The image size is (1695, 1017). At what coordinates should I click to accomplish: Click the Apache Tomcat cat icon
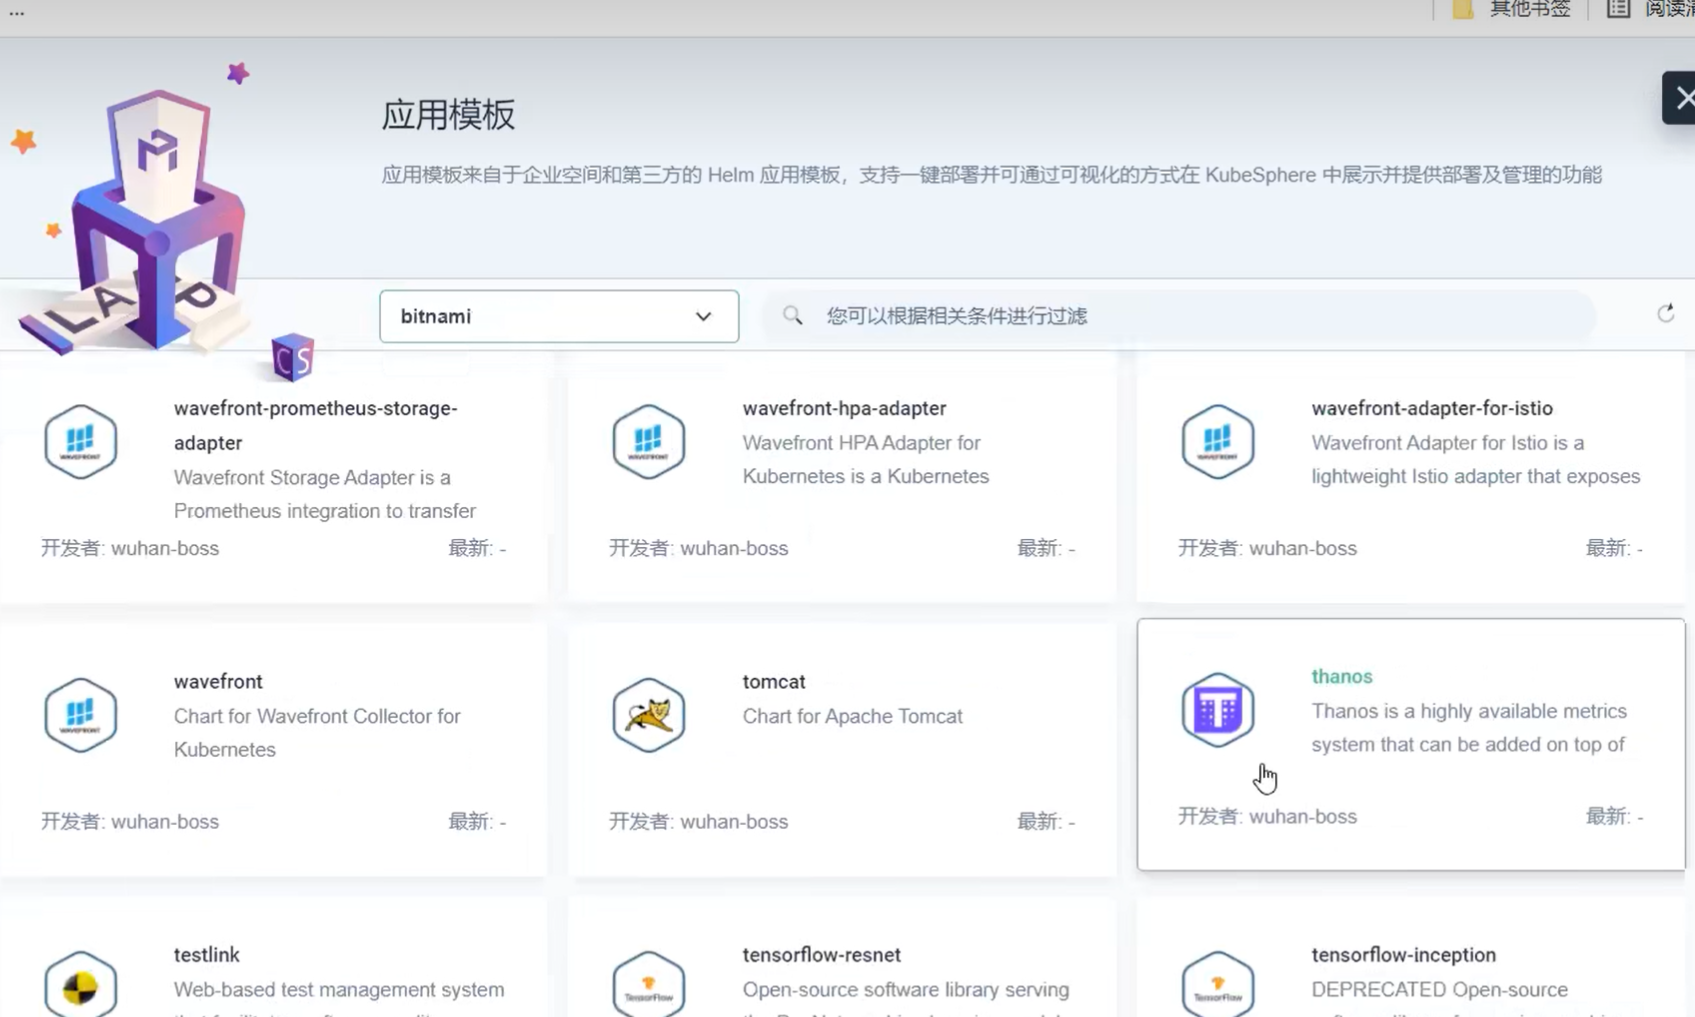[x=649, y=714]
